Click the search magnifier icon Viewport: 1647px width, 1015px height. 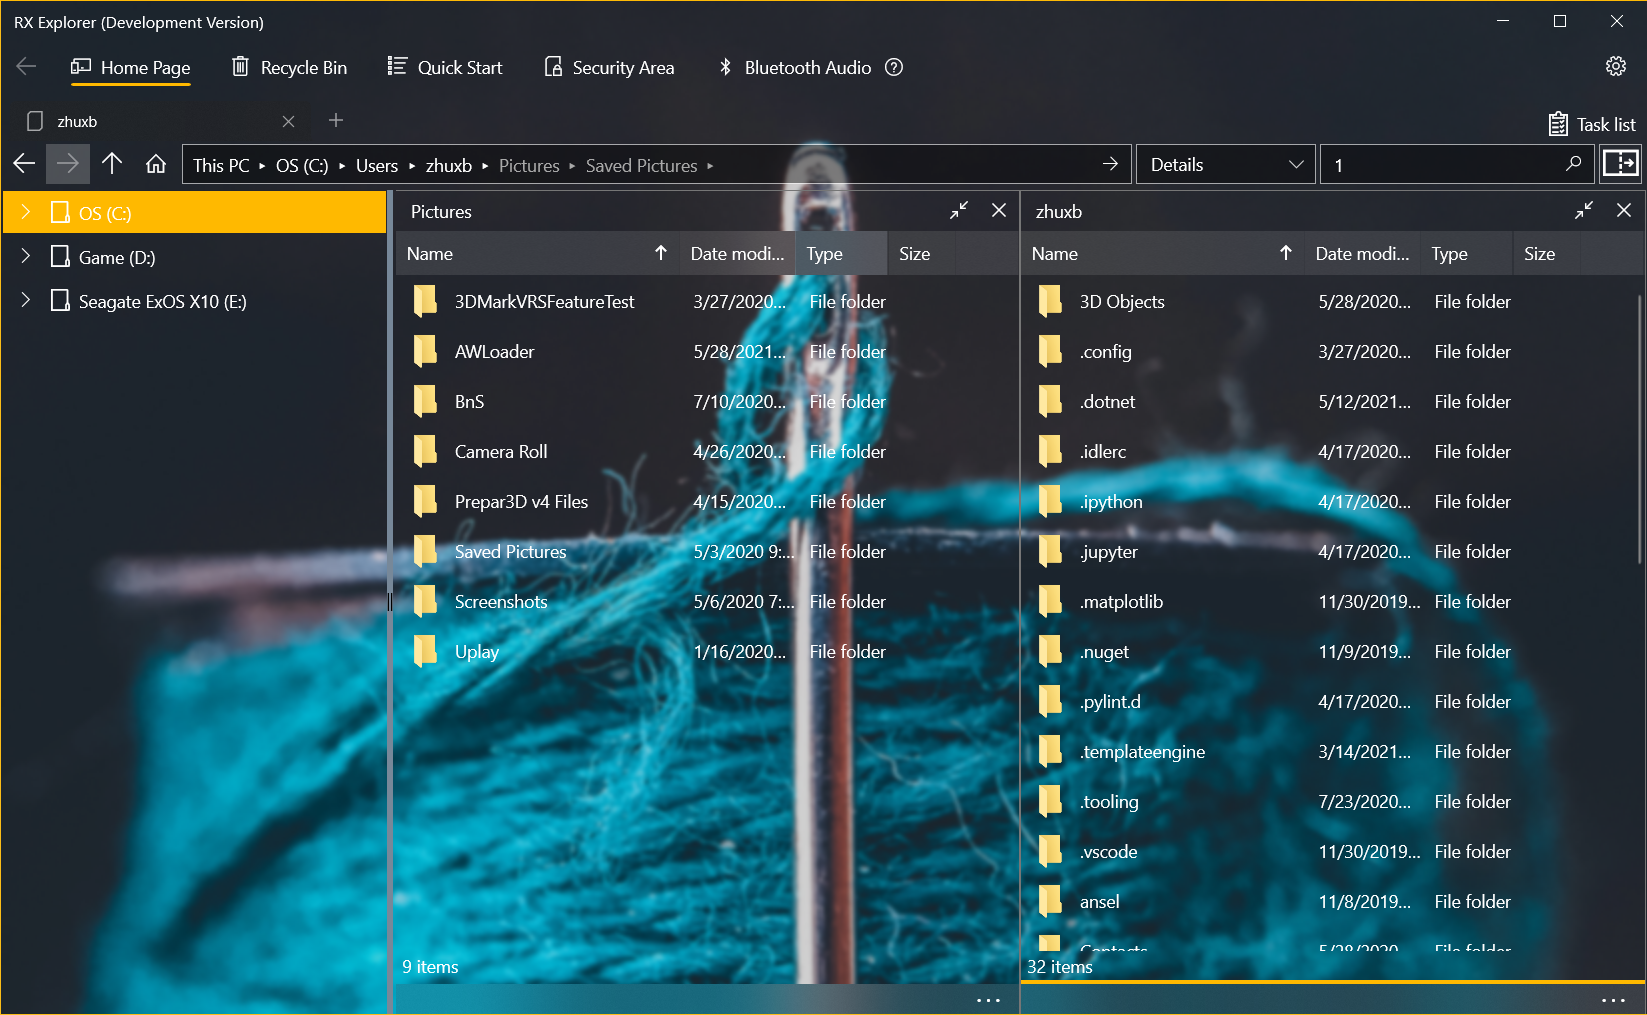click(x=1573, y=164)
